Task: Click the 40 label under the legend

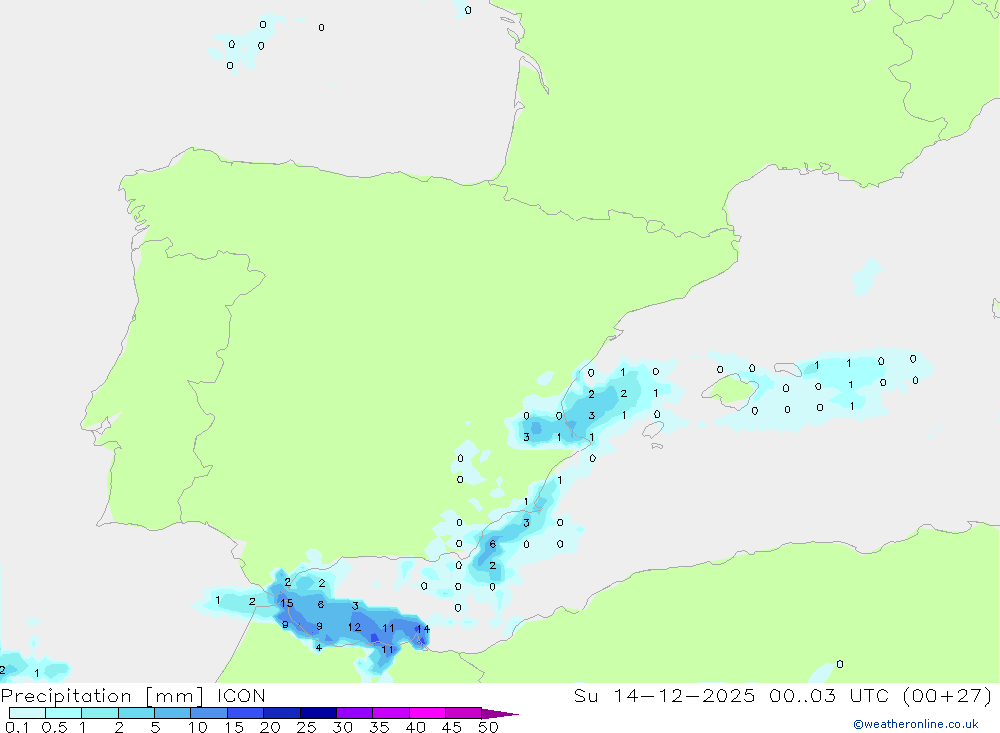Action: click(416, 727)
